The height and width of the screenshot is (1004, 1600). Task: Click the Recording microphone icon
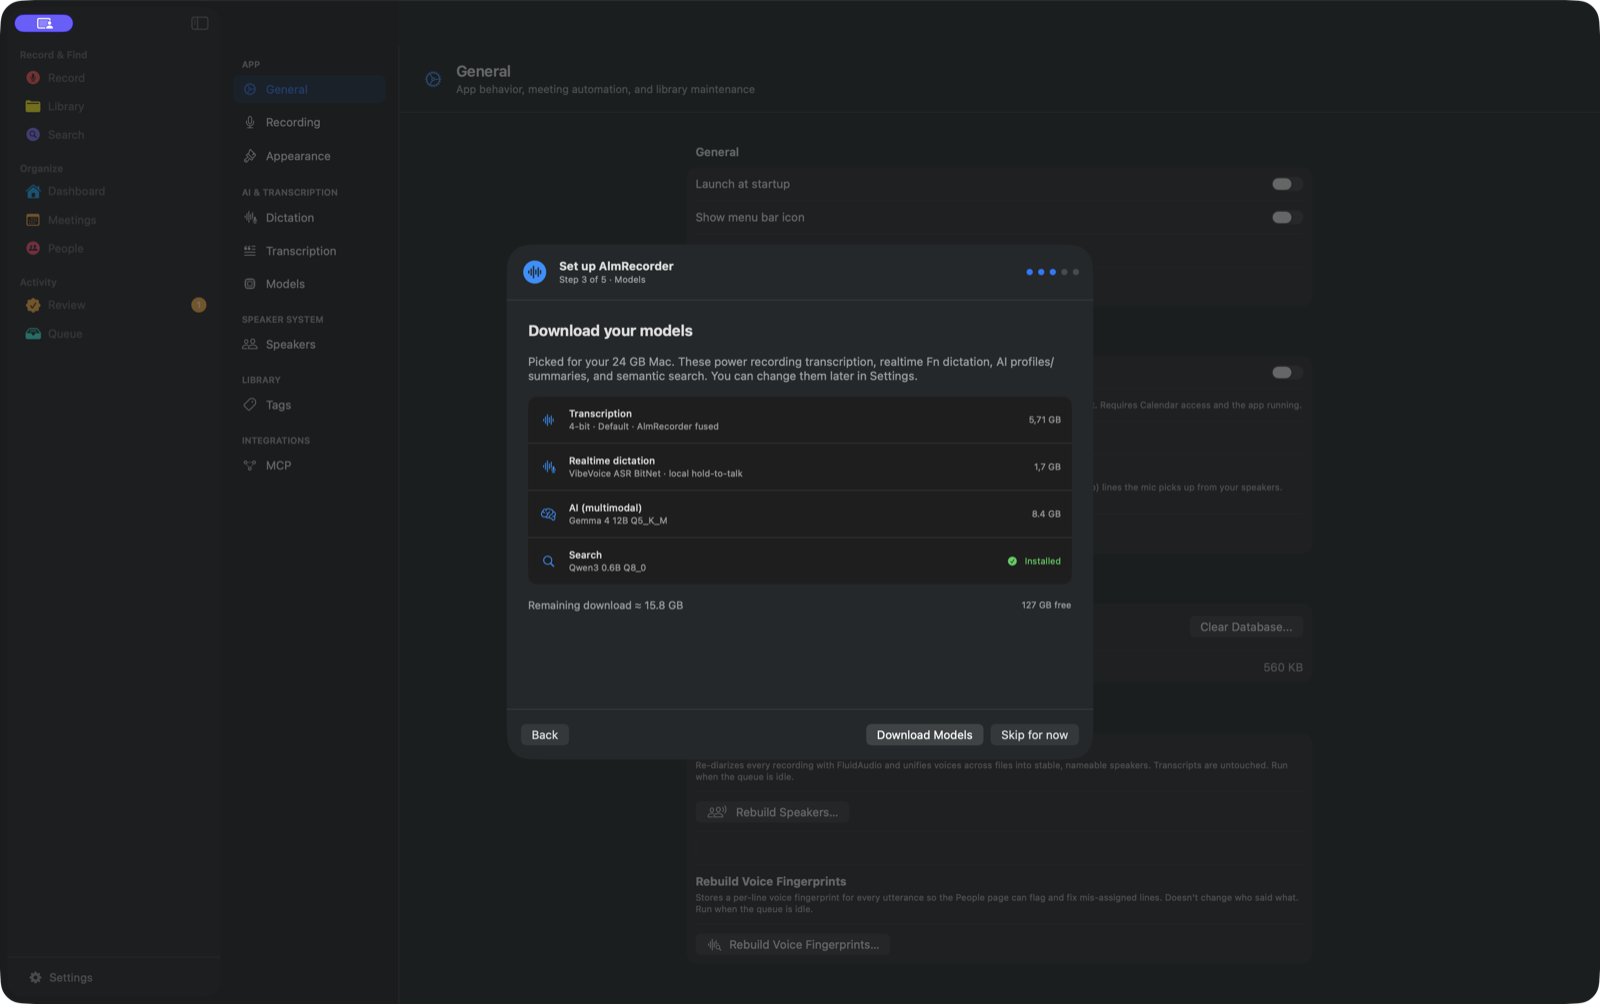250,122
